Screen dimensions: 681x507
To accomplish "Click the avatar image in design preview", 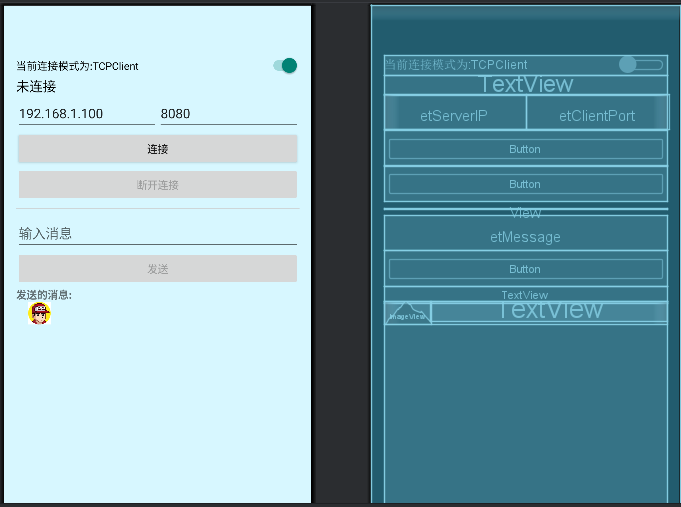I will click(x=40, y=313).
